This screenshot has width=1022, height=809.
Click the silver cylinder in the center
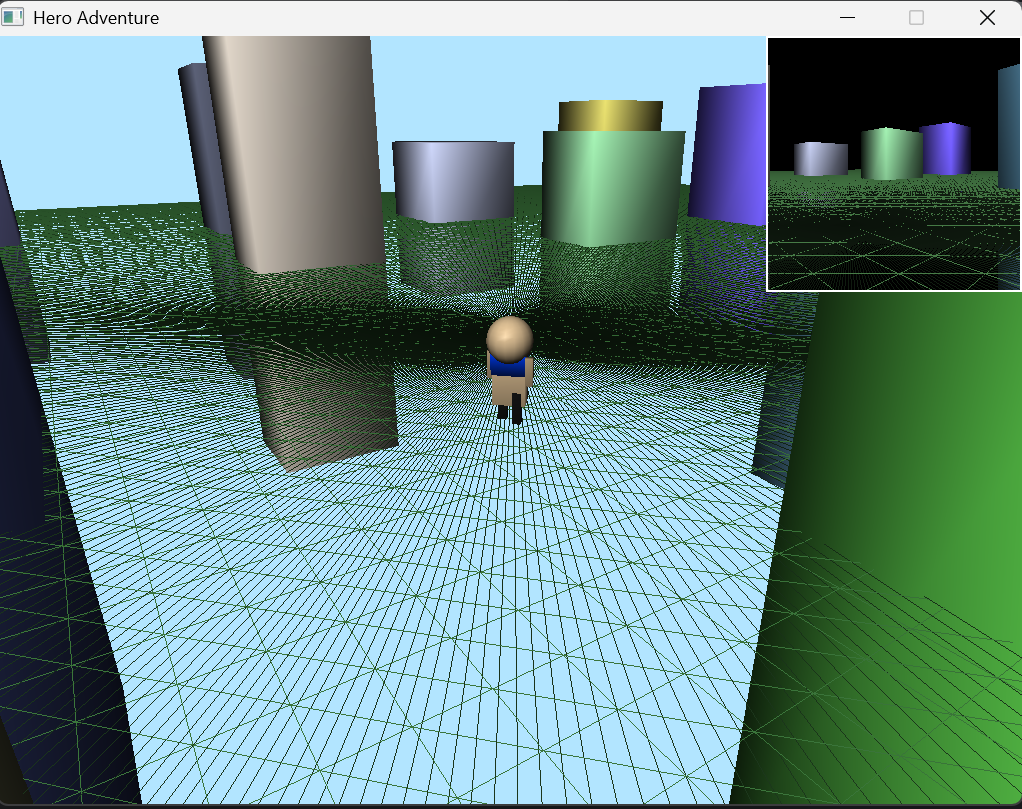[452, 180]
